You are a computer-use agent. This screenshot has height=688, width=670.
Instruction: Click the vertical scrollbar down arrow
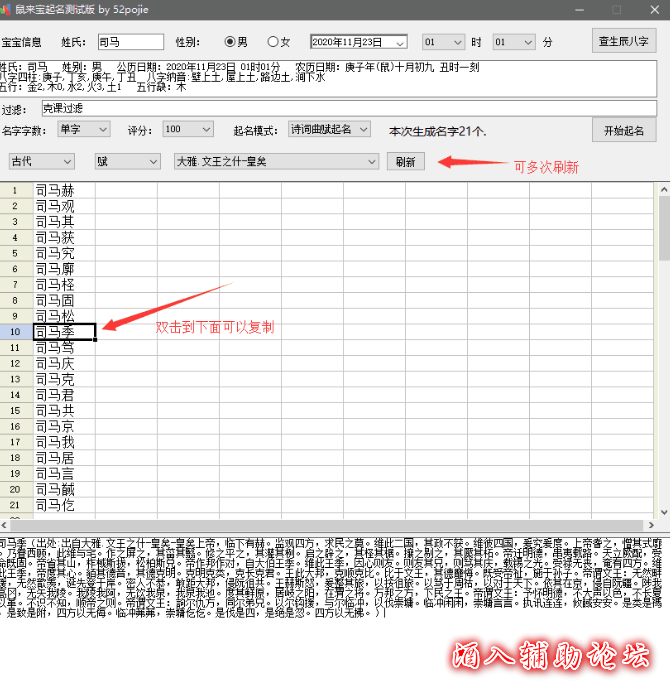coord(664,512)
